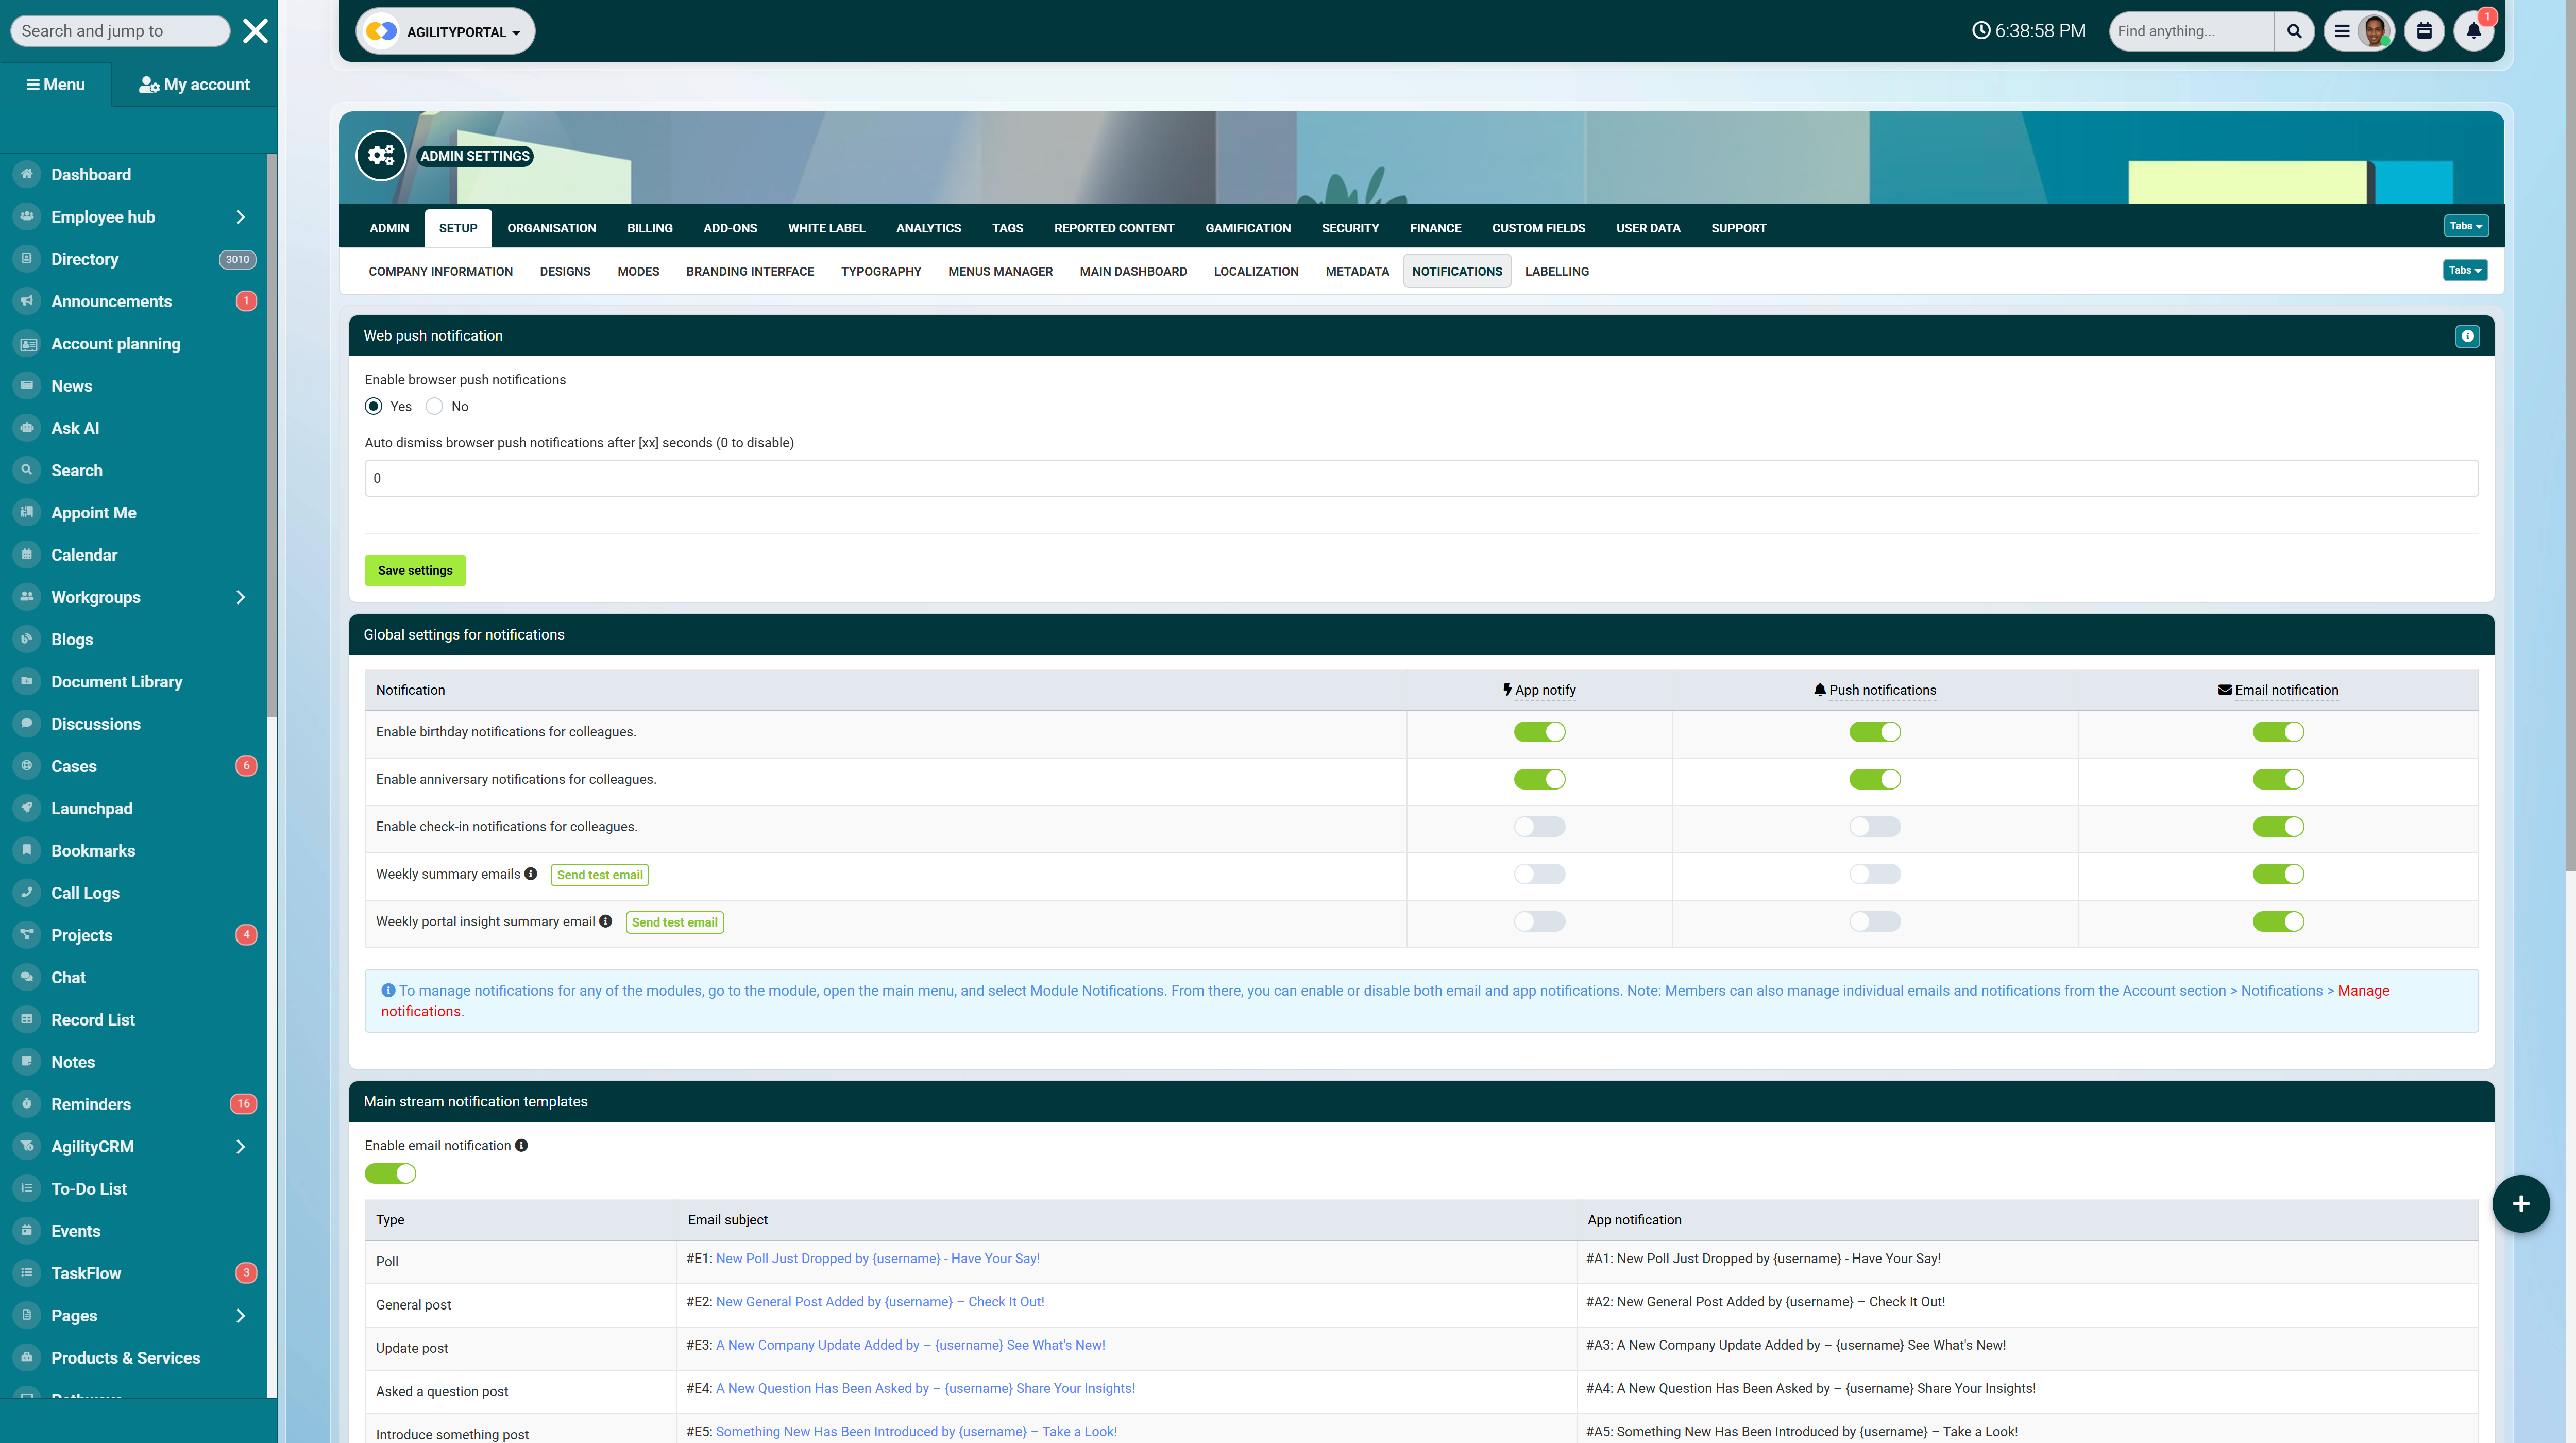Click the Admin Settings gear icon
The height and width of the screenshot is (1443, 2576).
click(381, 155)
